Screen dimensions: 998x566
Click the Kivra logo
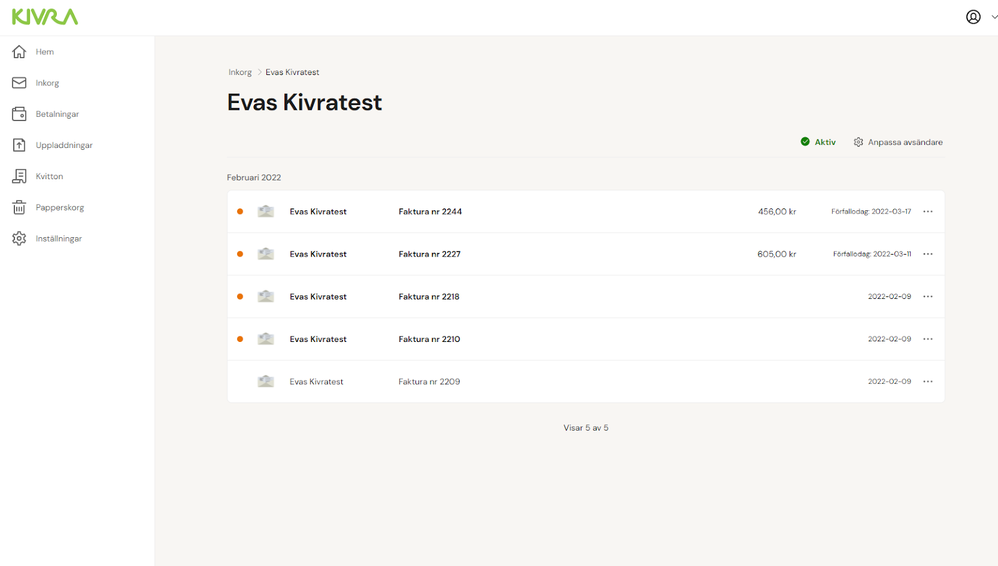click(x=45, y=17)
